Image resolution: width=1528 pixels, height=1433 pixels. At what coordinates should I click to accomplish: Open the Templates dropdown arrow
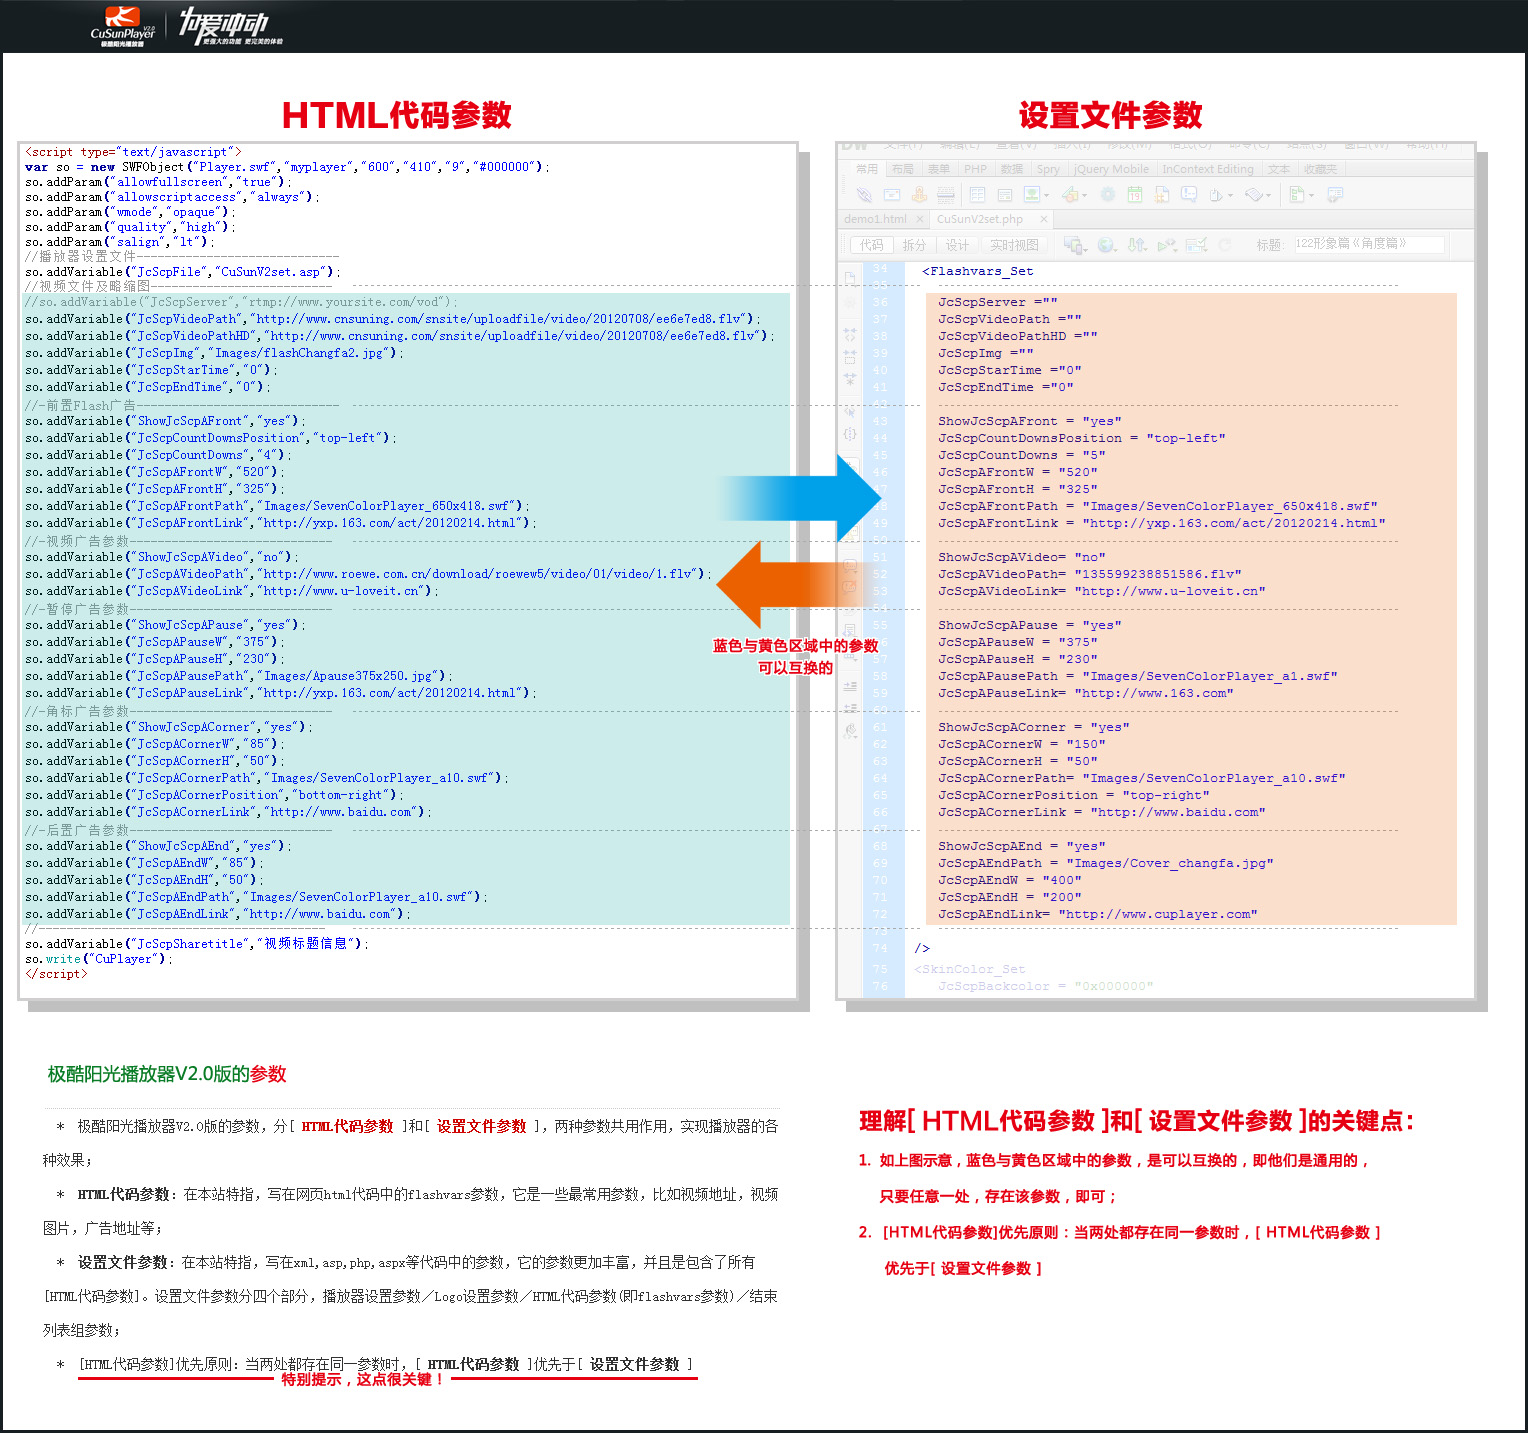pos(1311,196)
